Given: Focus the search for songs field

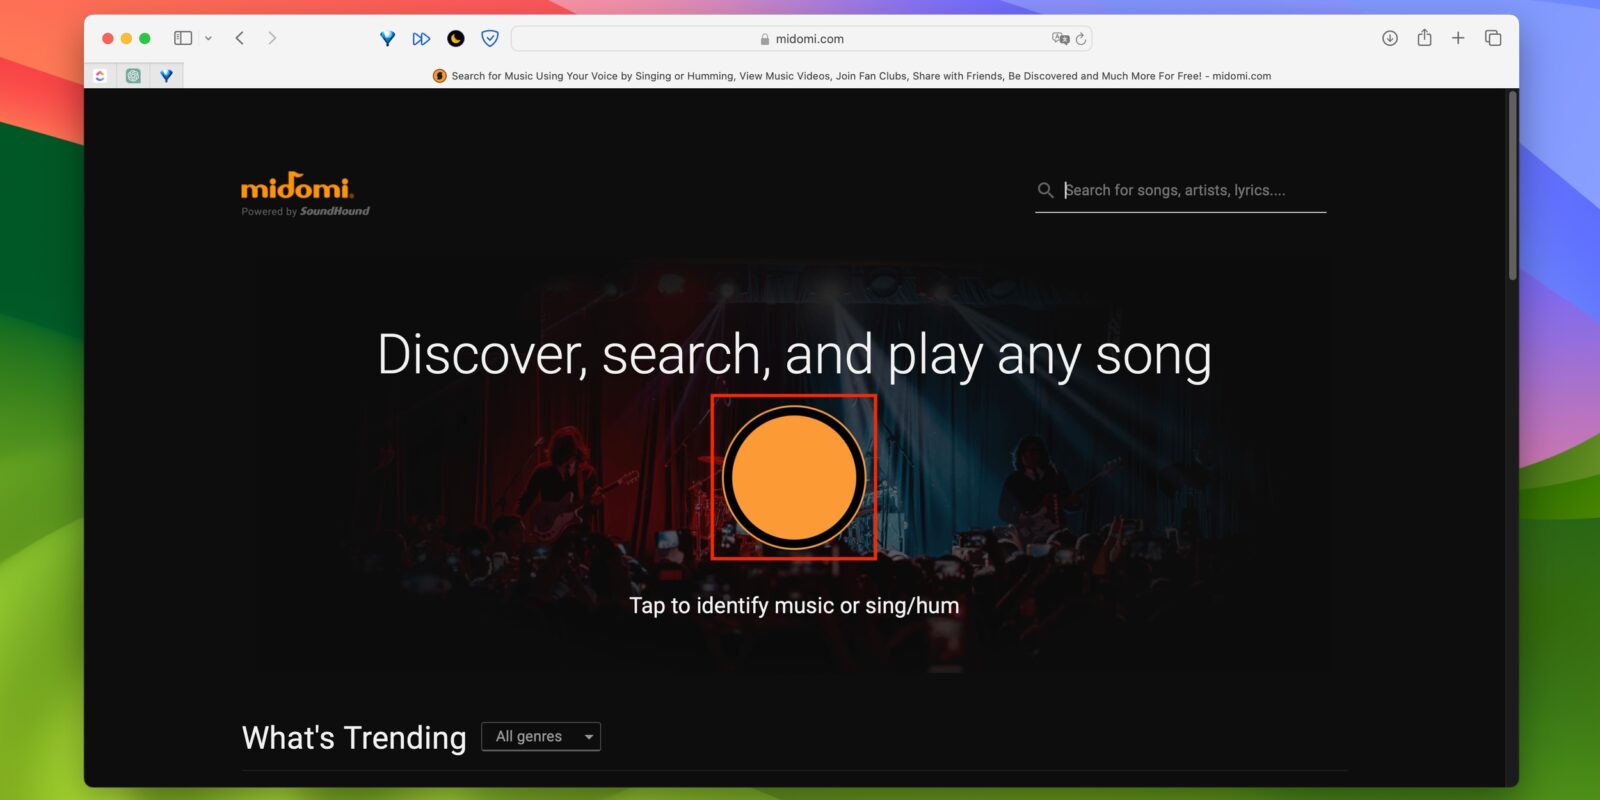Looking at the screenshot, I should 1190,190.
